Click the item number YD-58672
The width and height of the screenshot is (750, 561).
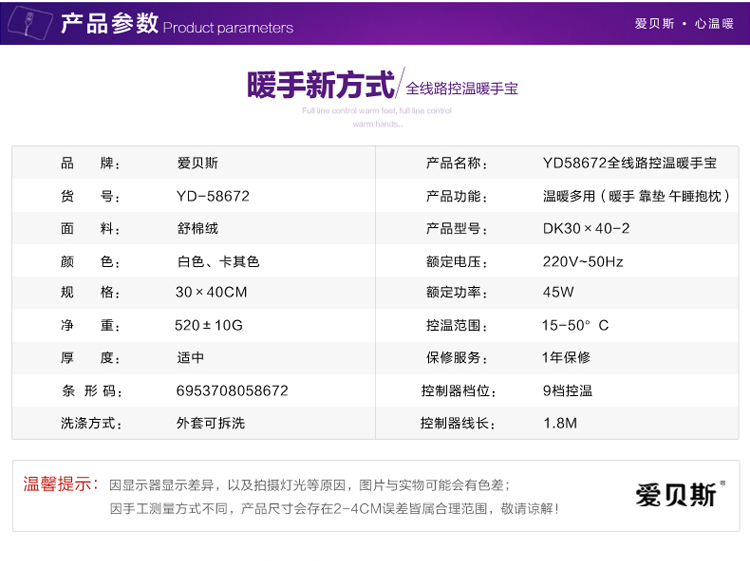pos(213,196)
